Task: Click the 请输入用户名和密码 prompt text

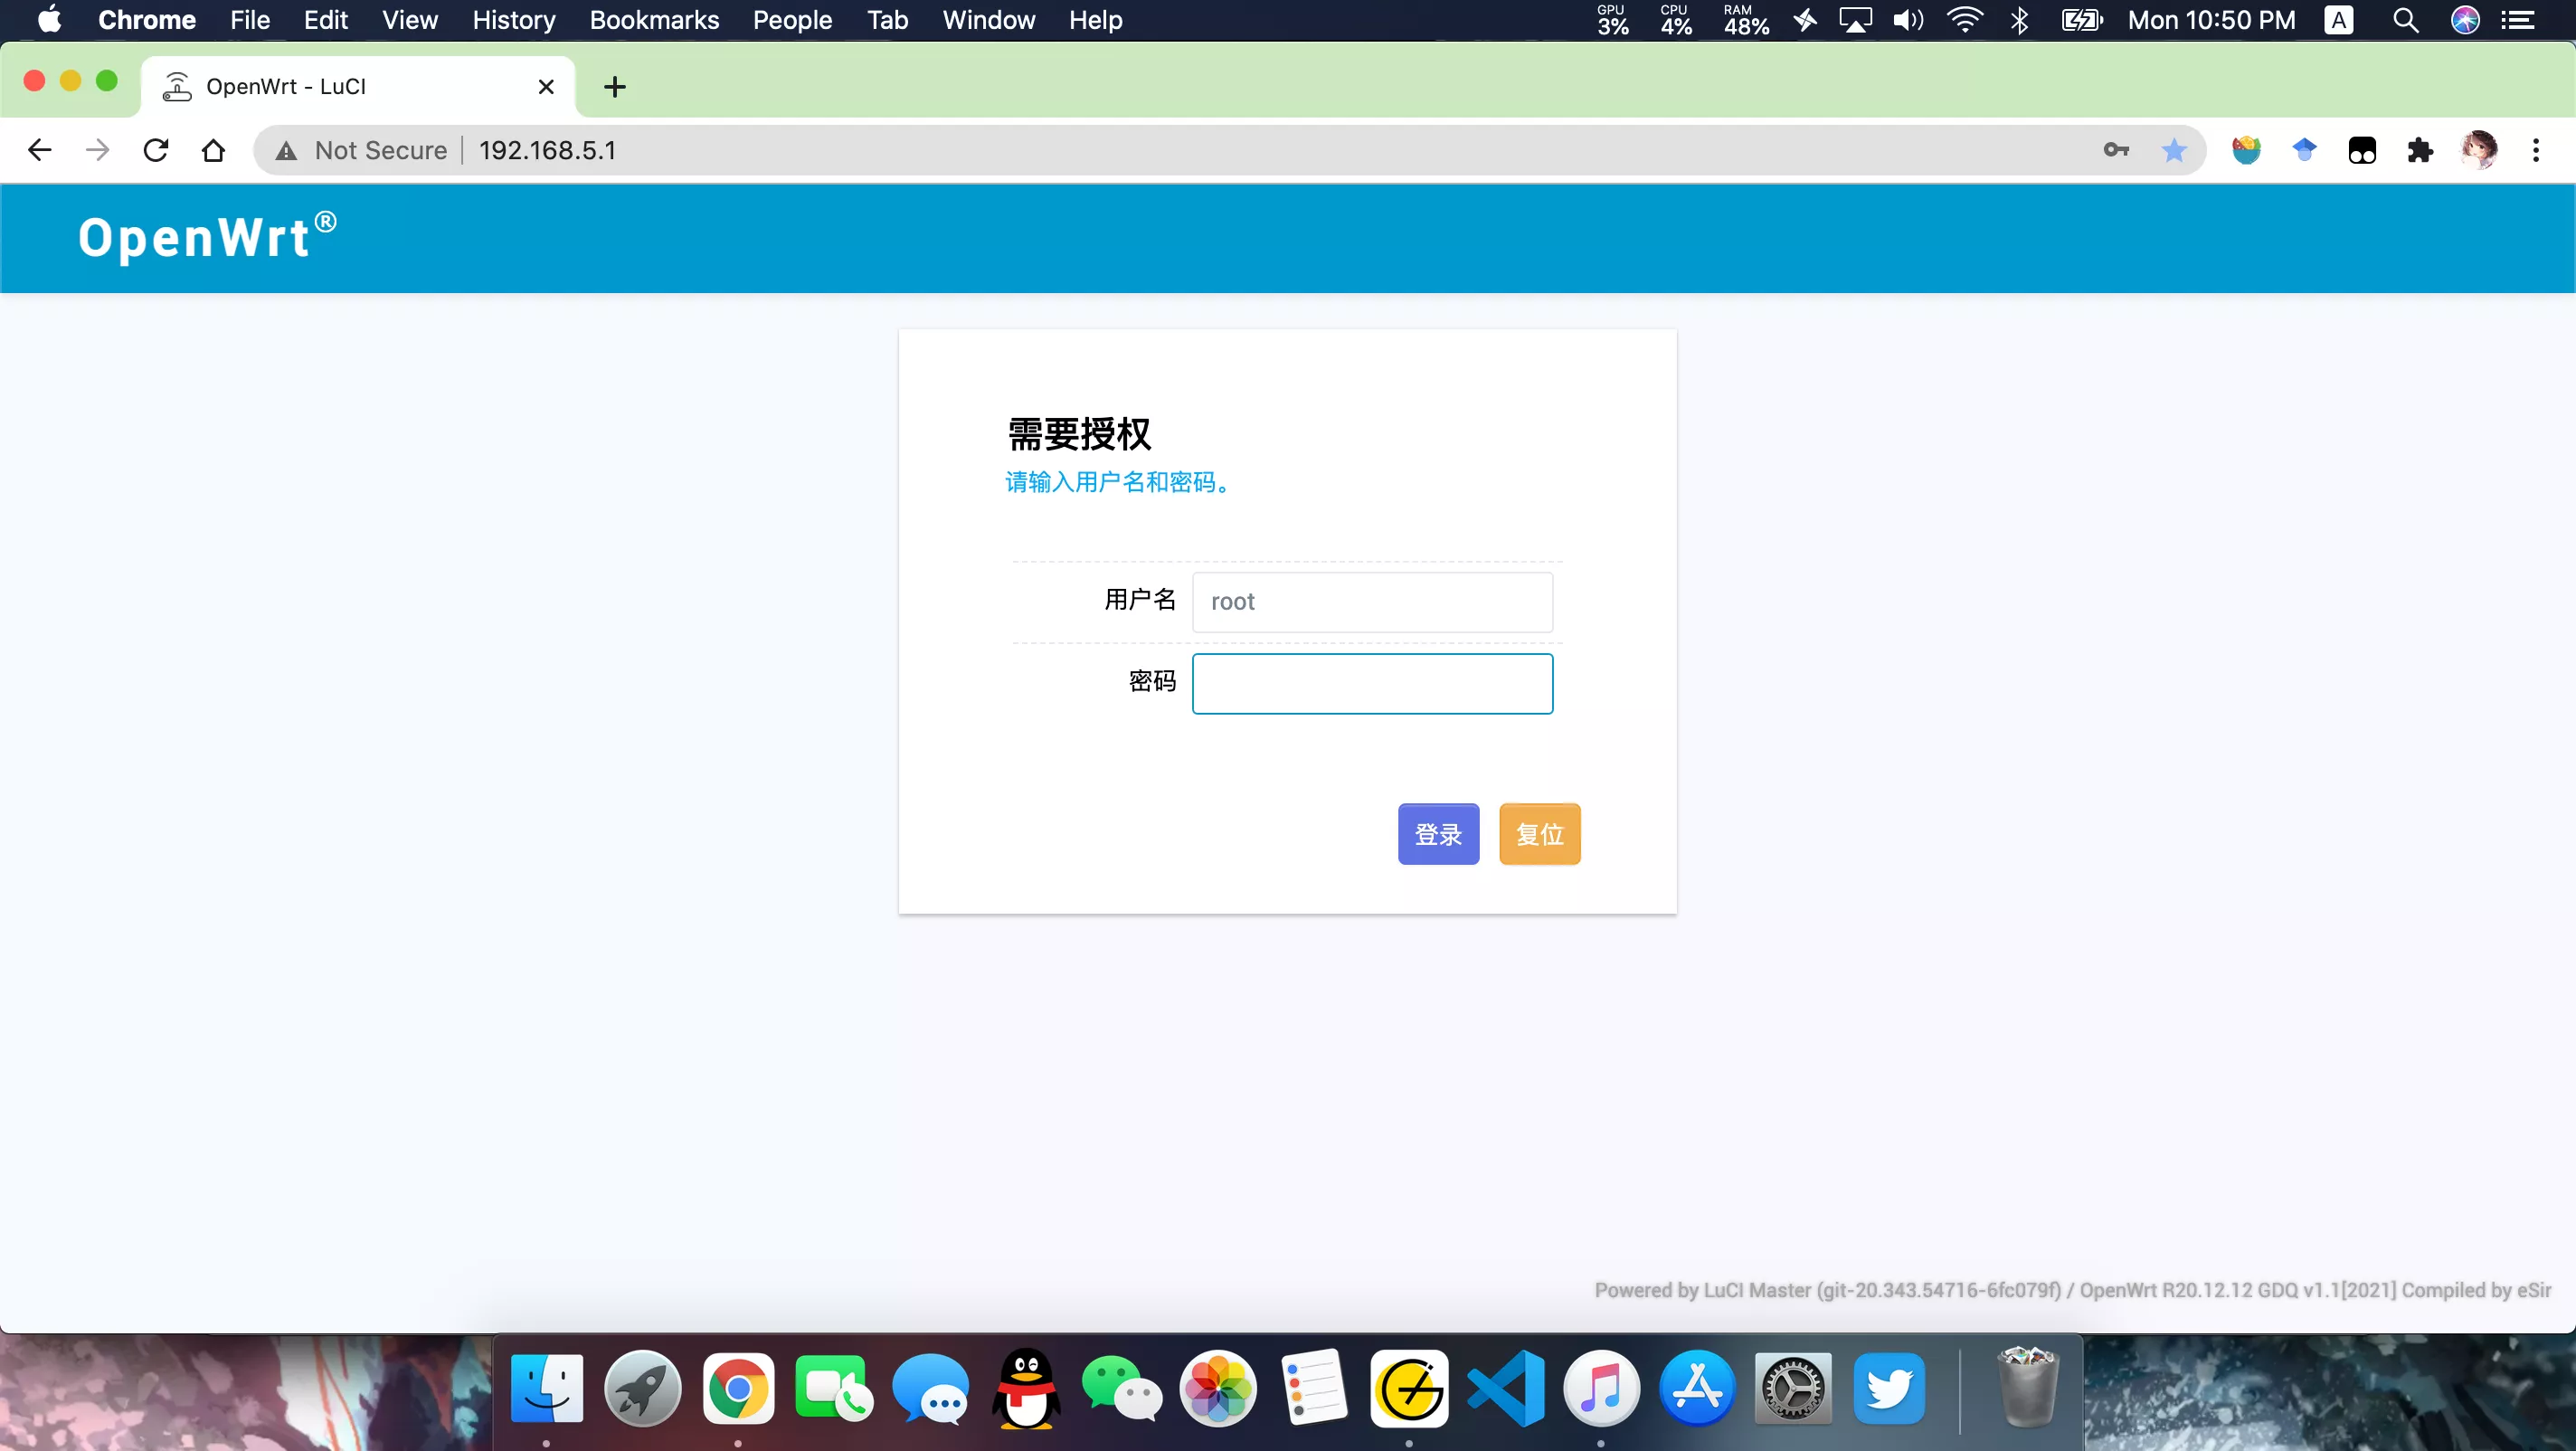Action: click(1120, 482)
